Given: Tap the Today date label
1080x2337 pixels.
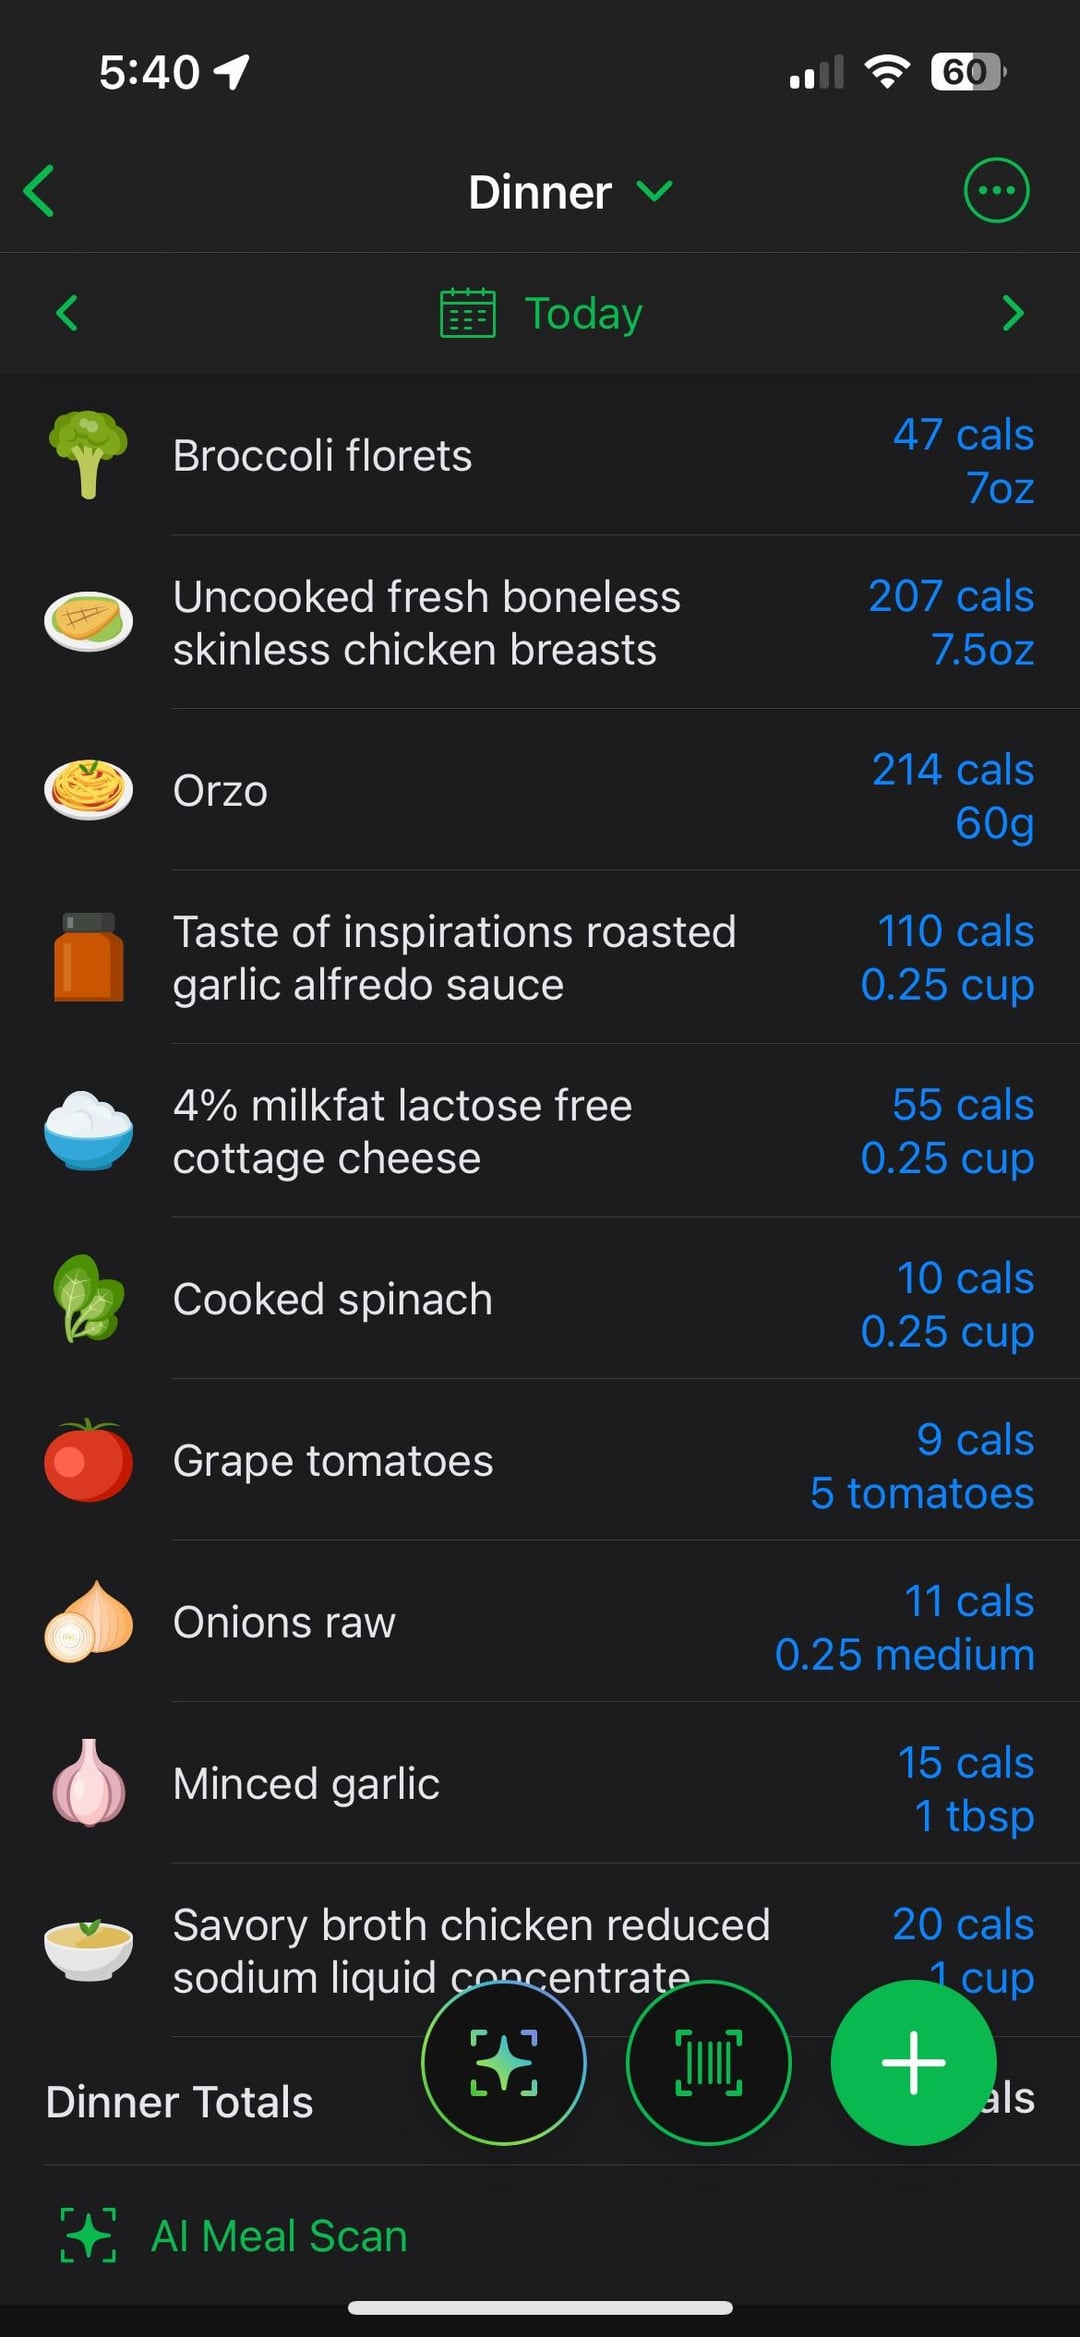Looking at the screenshot, I should click(x=583, y=313).
